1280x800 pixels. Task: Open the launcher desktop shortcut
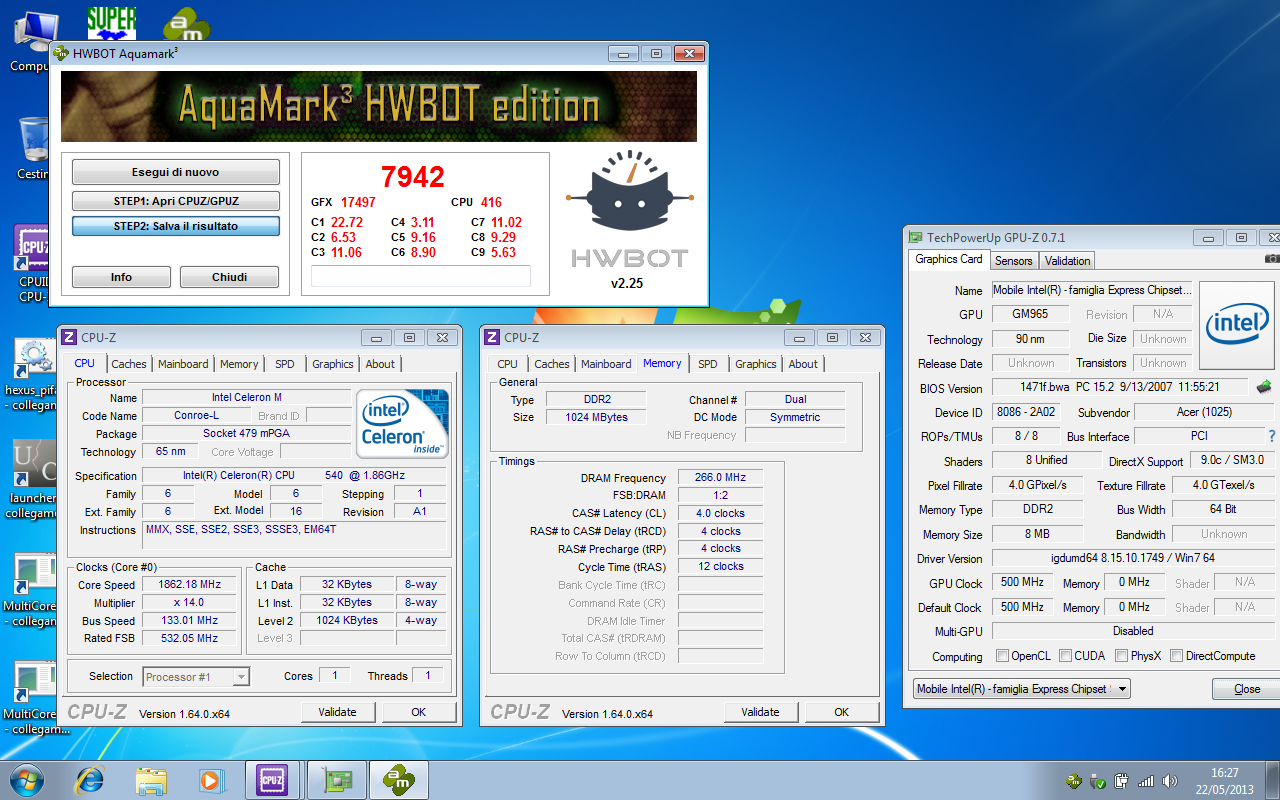33,476
